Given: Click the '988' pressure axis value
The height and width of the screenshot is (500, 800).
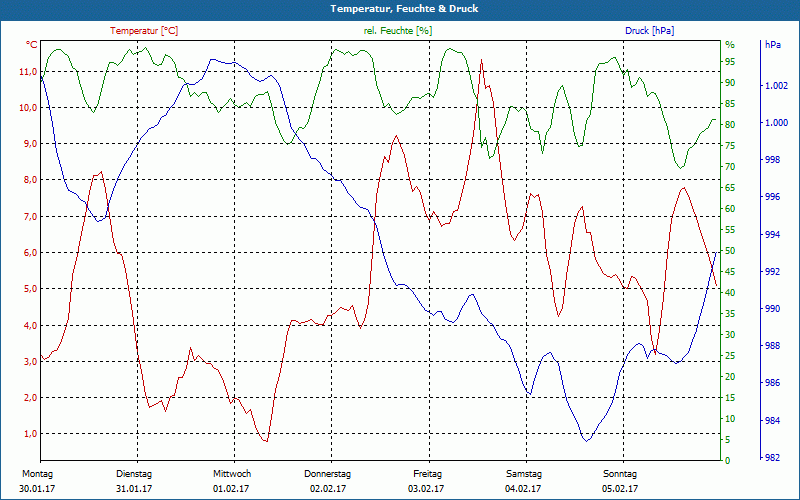Looking at the screenshot, I should tap(772, 346).
